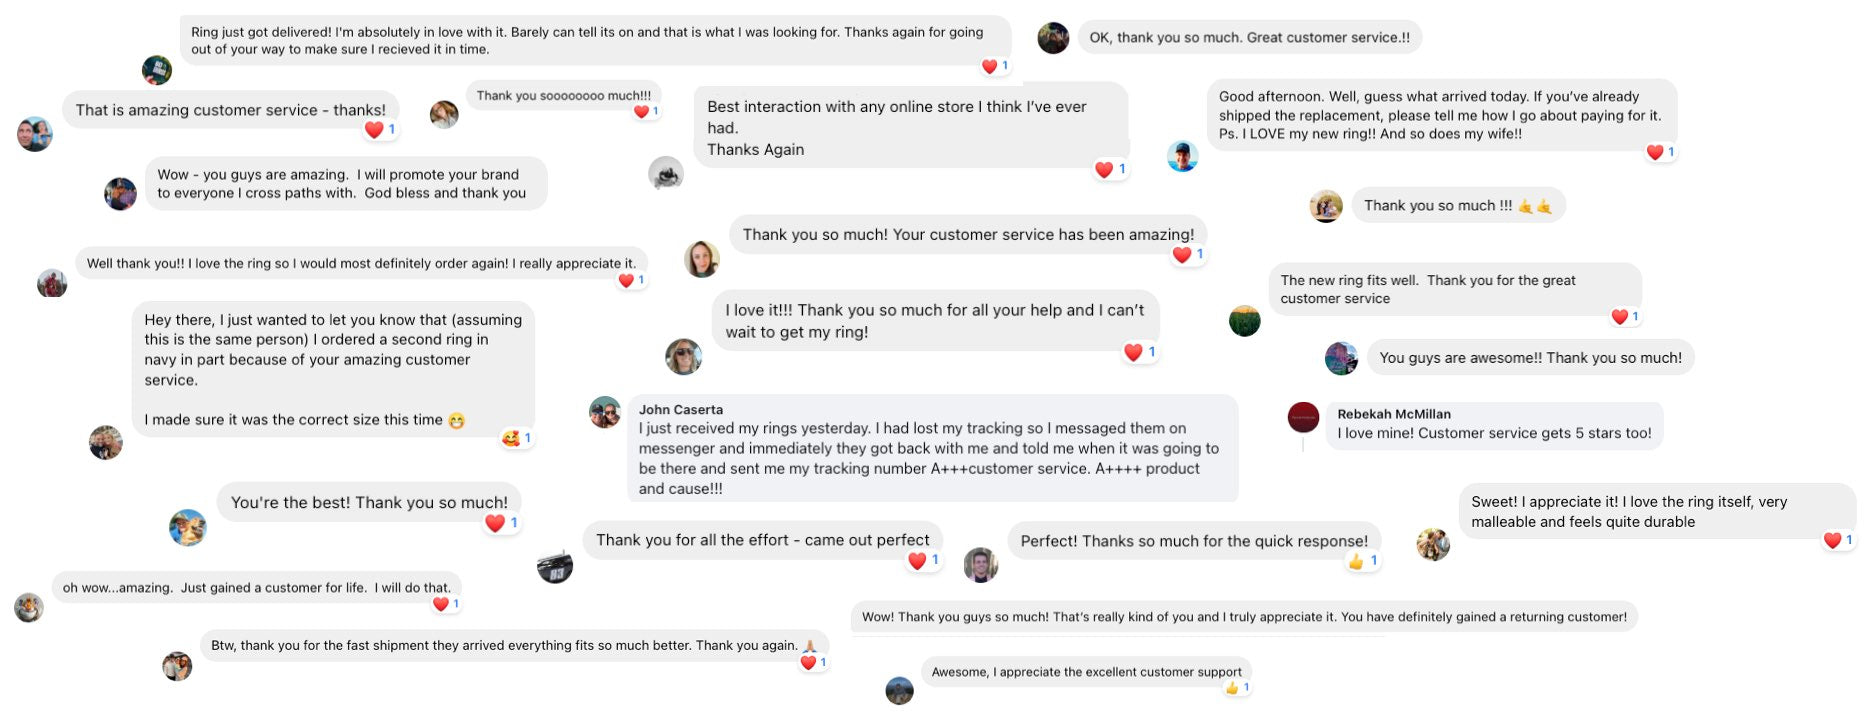Viewport: 1876px width, 714px height.
Task: Click avatar next to "You guys are awesome!!"
Action: pos(1341,358)
